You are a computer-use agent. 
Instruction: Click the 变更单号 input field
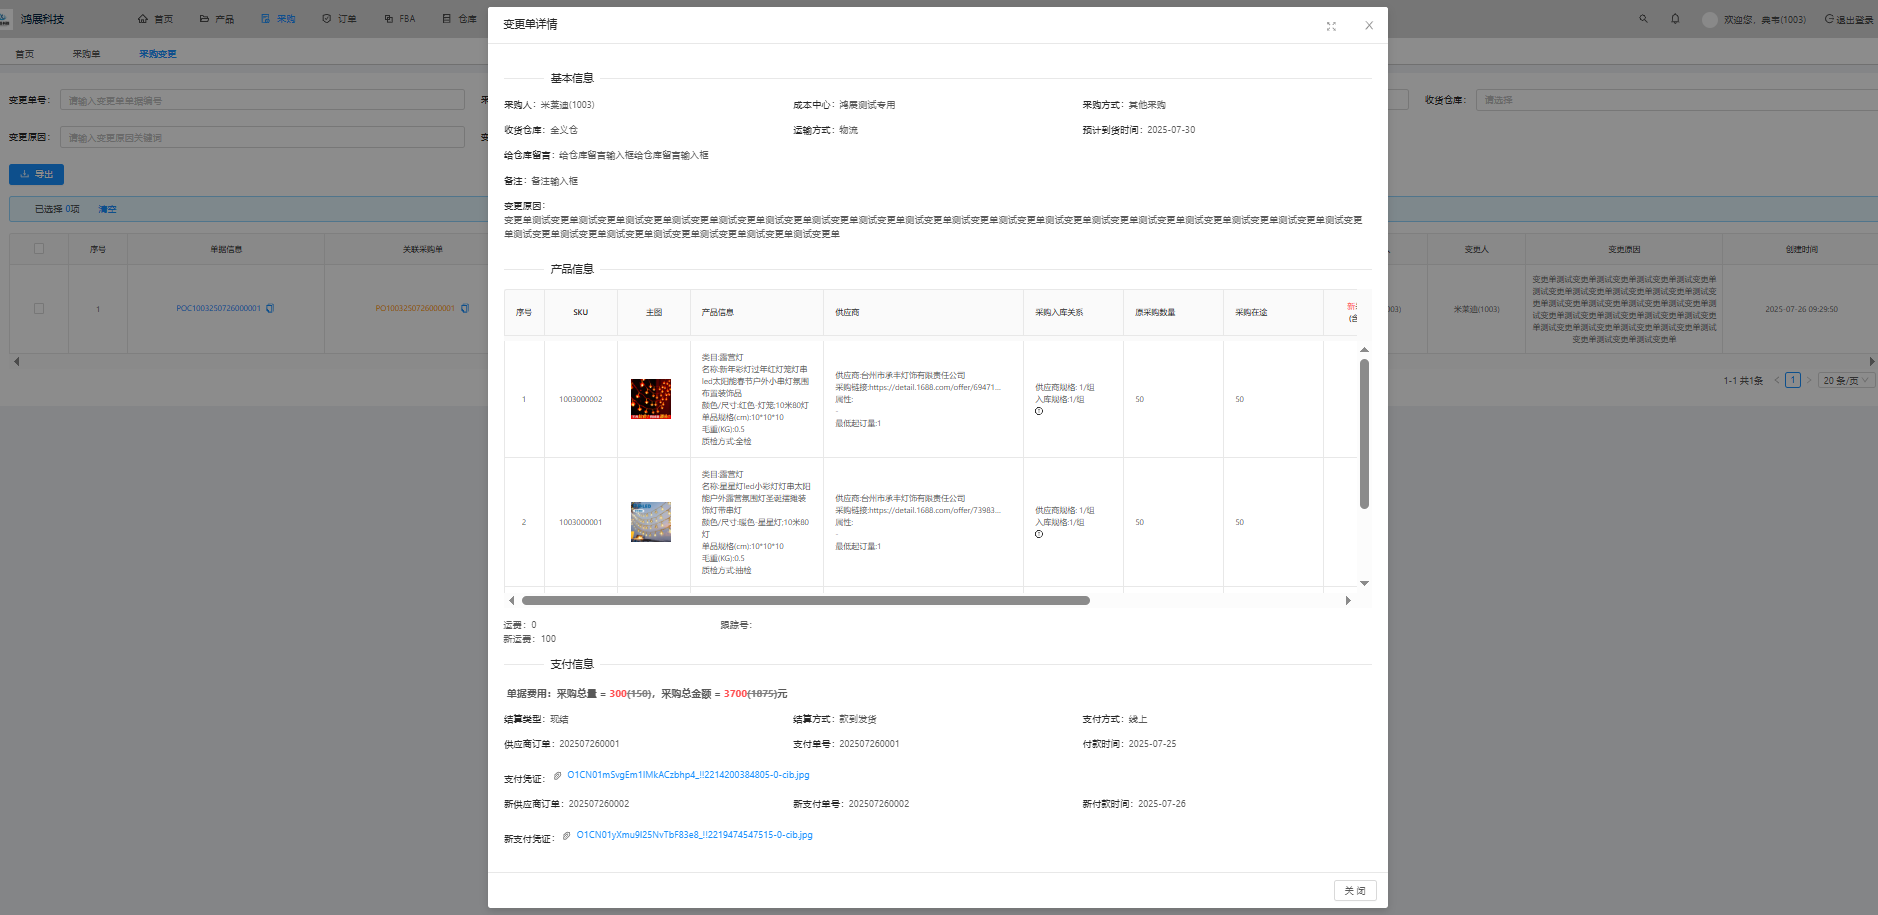click(262, 100)
